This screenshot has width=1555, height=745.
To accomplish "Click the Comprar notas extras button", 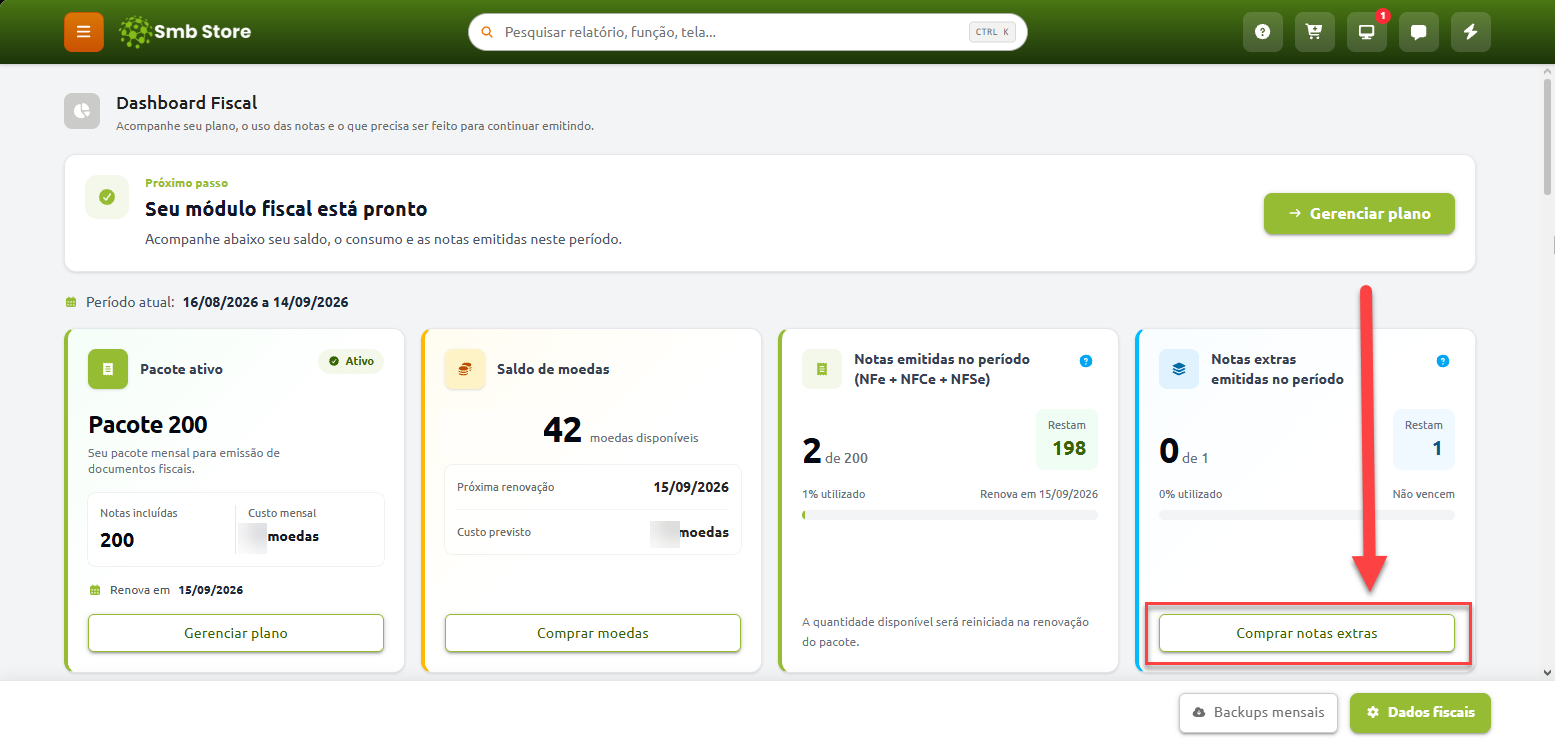I will coord(1307,633).
